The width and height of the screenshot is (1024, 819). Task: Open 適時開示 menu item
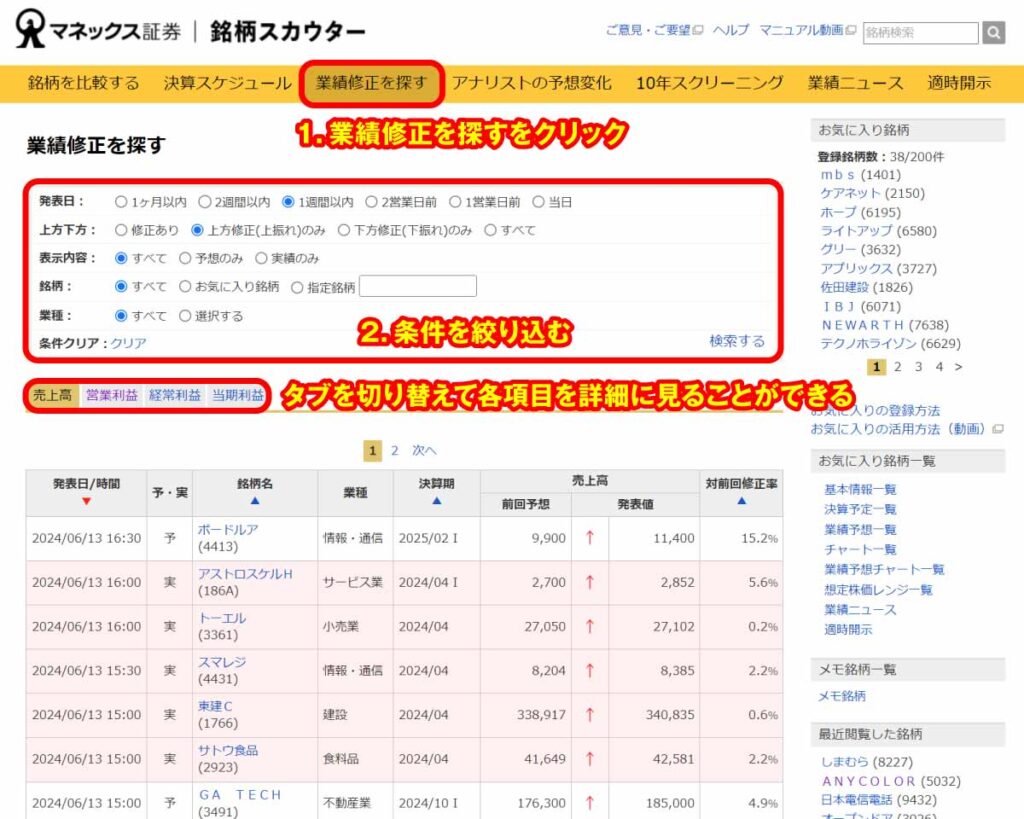pos(959,83)
